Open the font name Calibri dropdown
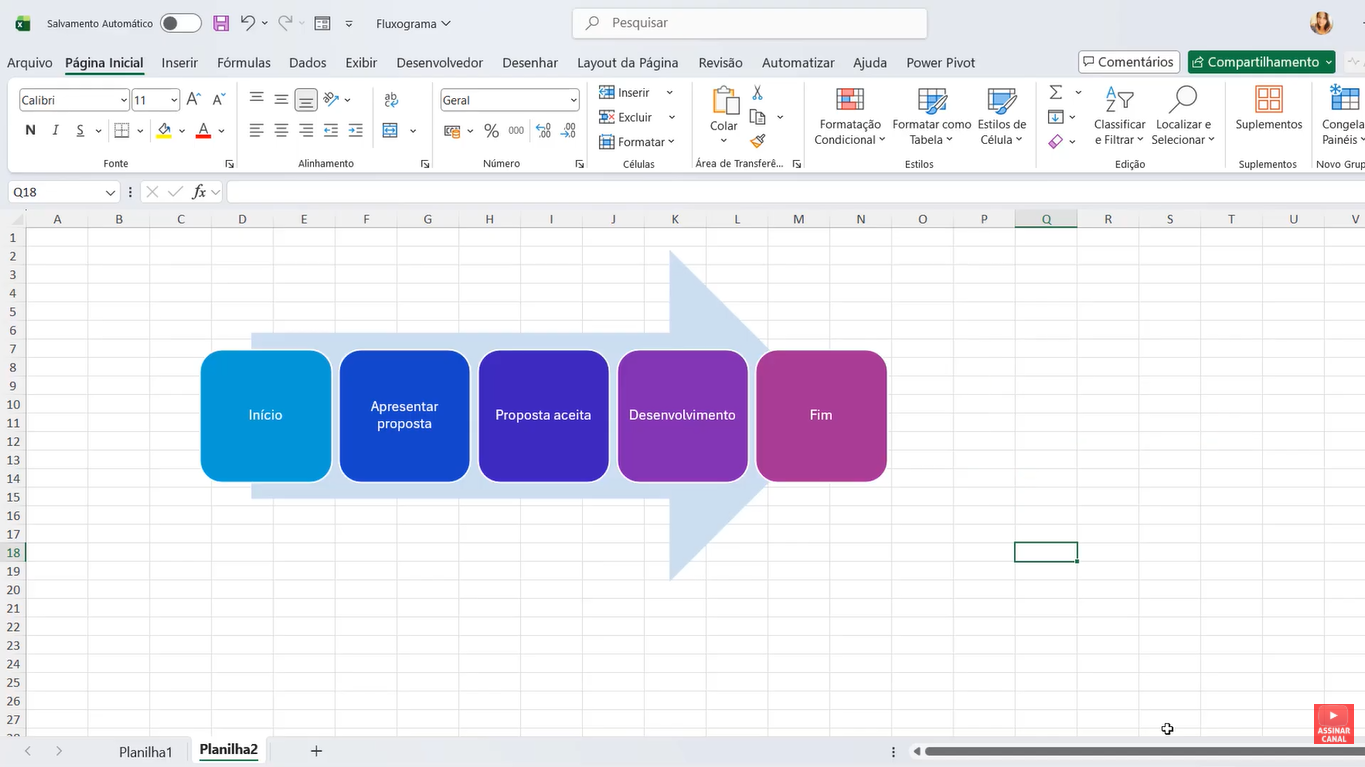The width and height of the screenshot is (1365, 767). pyautogui.click(x=124, y=100)
